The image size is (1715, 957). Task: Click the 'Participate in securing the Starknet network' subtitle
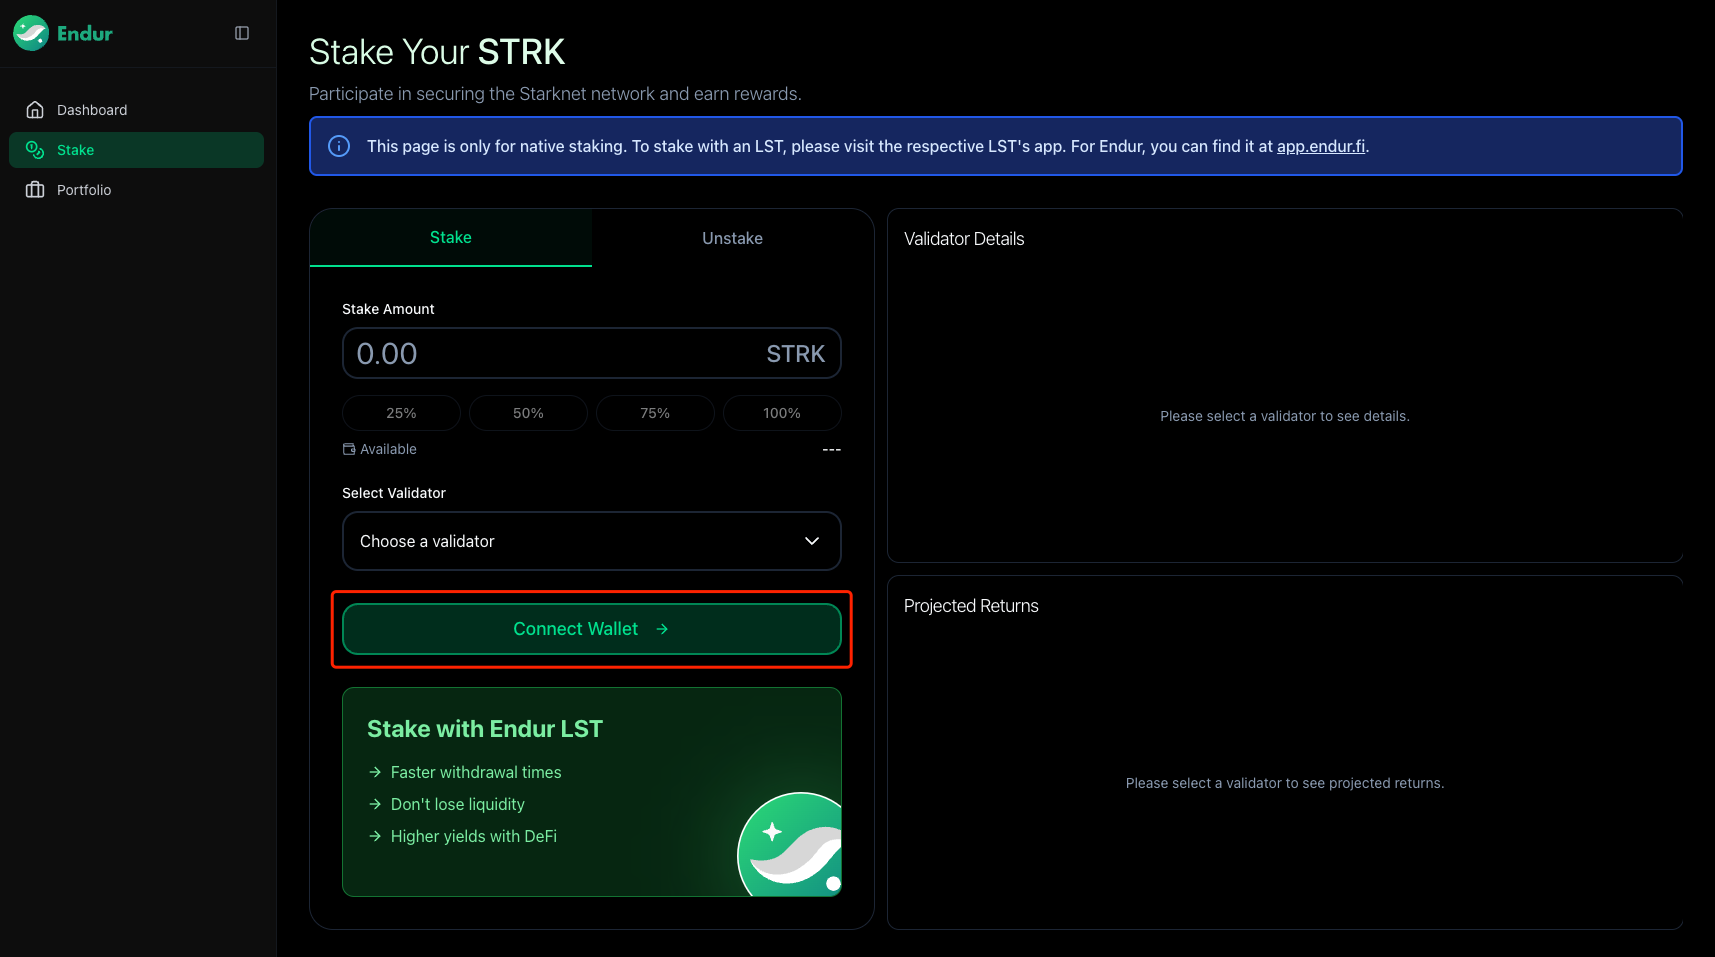point(555,94)
